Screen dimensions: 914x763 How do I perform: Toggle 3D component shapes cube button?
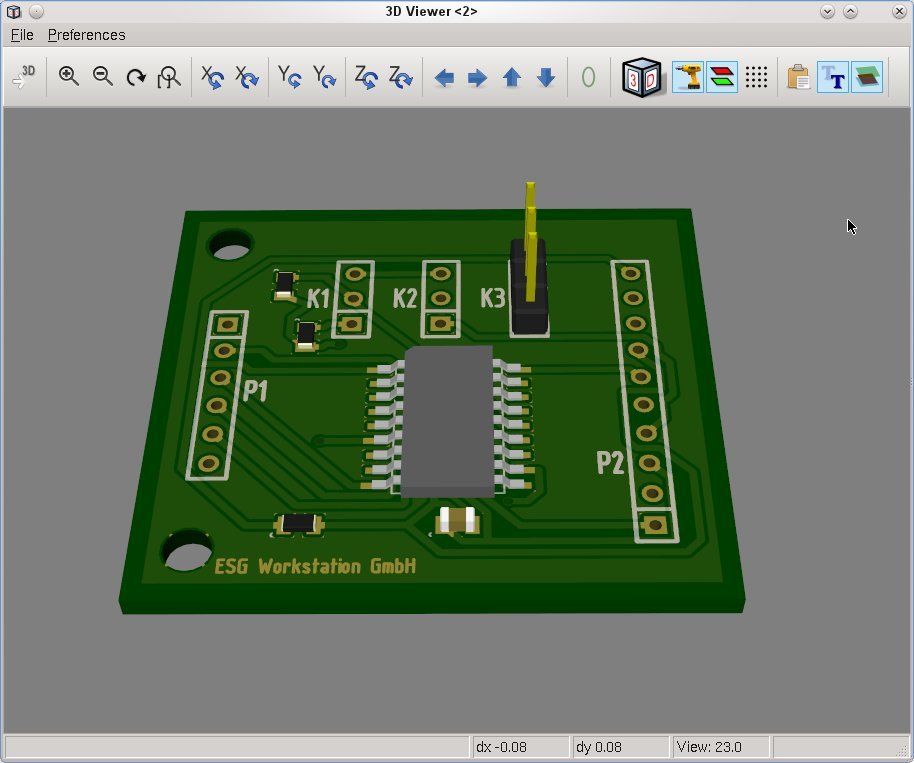click(x=640, y=77)
